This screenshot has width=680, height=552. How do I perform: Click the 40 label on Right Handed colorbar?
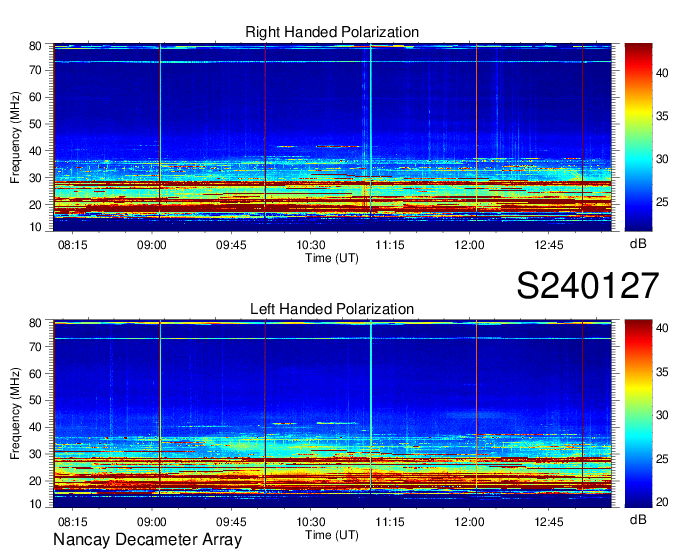[x=662, y=73]
